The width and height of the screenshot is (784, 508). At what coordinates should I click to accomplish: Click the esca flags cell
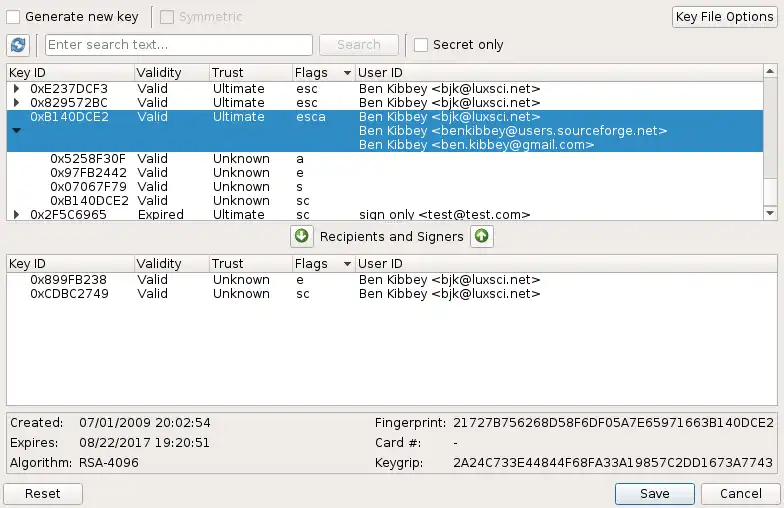(310, 117)
